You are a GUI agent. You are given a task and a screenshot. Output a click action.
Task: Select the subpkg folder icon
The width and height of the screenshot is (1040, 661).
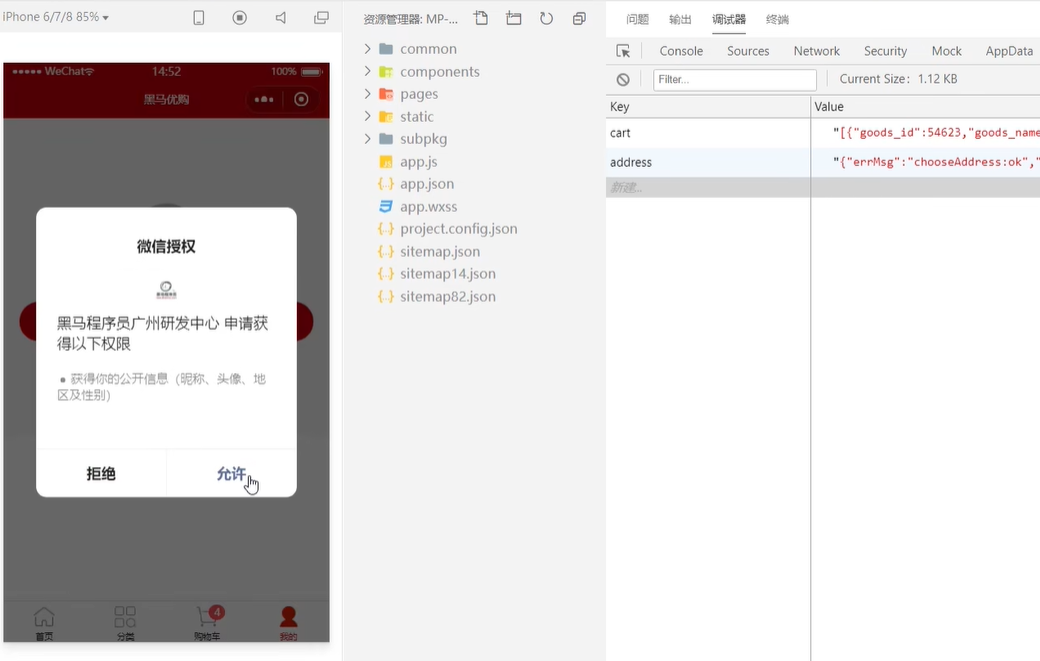(386, 139)
